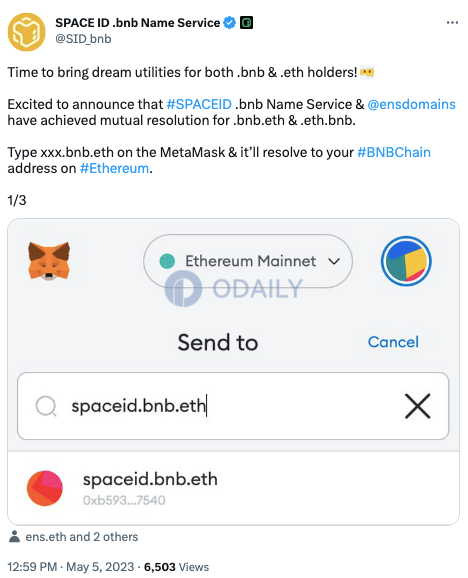
Task: Click the network dropdown chevron arrow
Action: click(x=334, y=261)
